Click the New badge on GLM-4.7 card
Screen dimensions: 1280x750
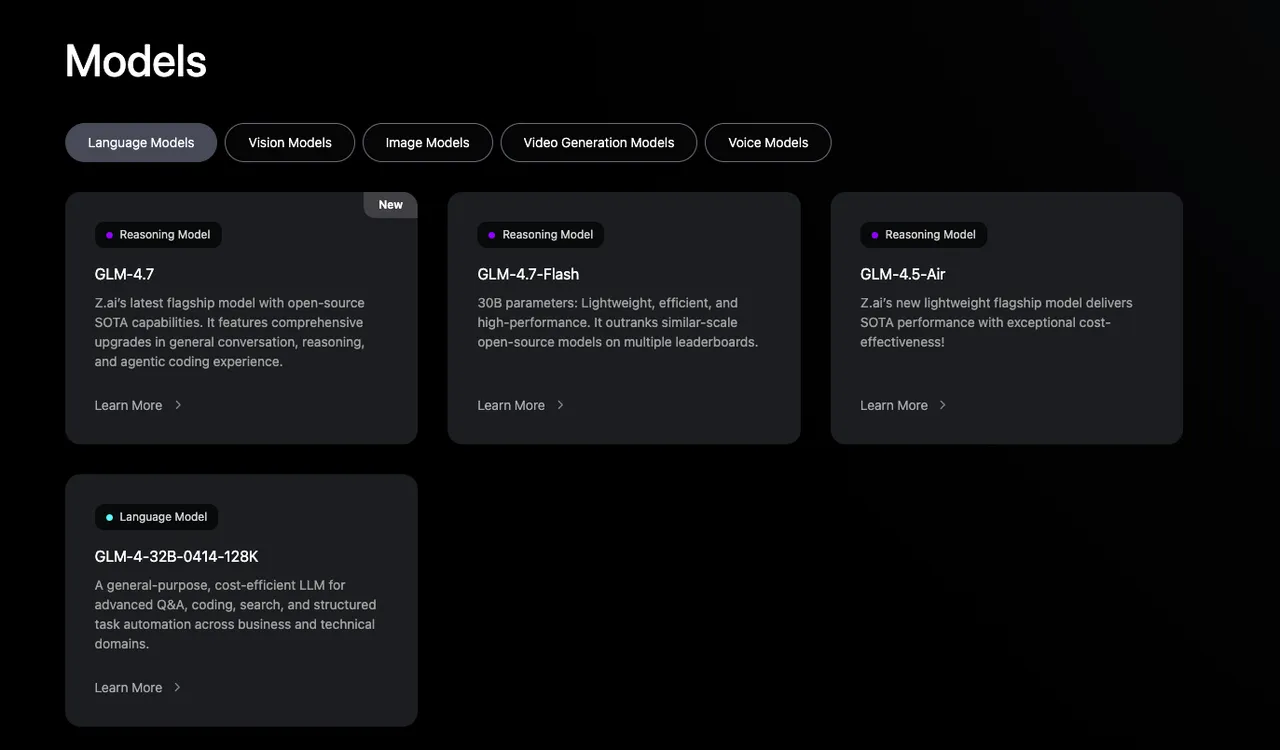click(390, 205)
